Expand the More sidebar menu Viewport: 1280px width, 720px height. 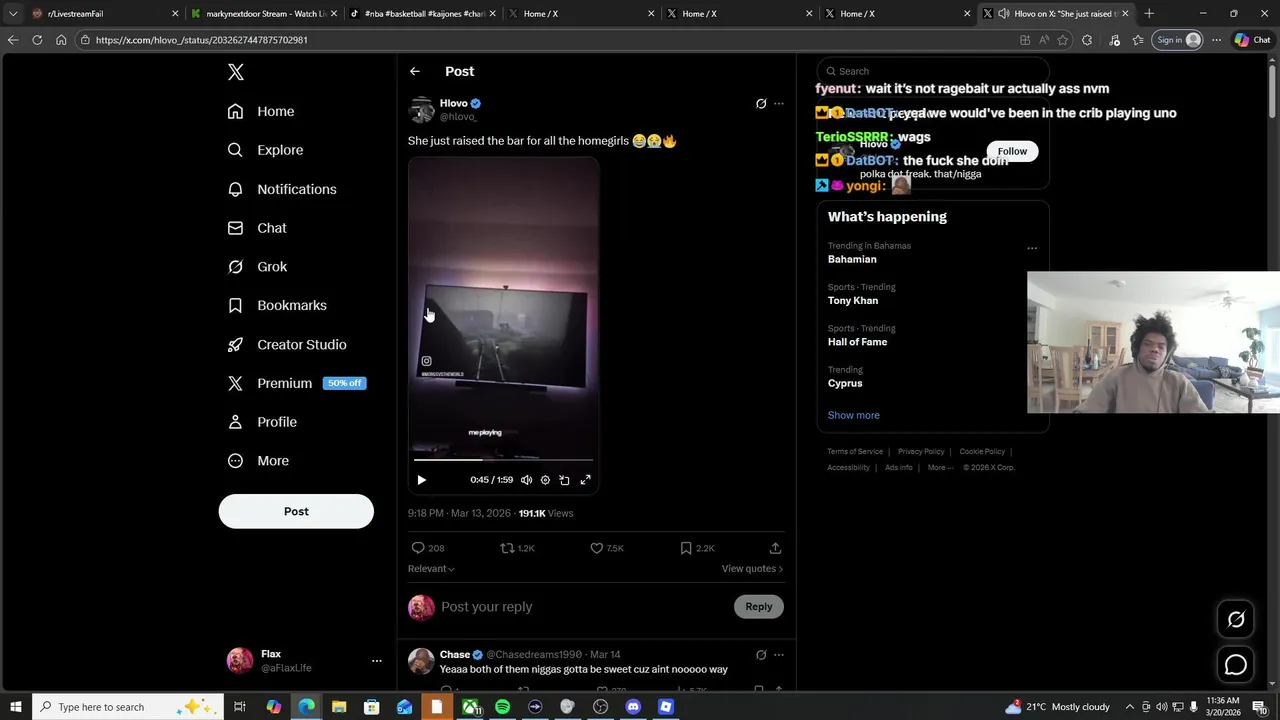click(x=257, y=461)
